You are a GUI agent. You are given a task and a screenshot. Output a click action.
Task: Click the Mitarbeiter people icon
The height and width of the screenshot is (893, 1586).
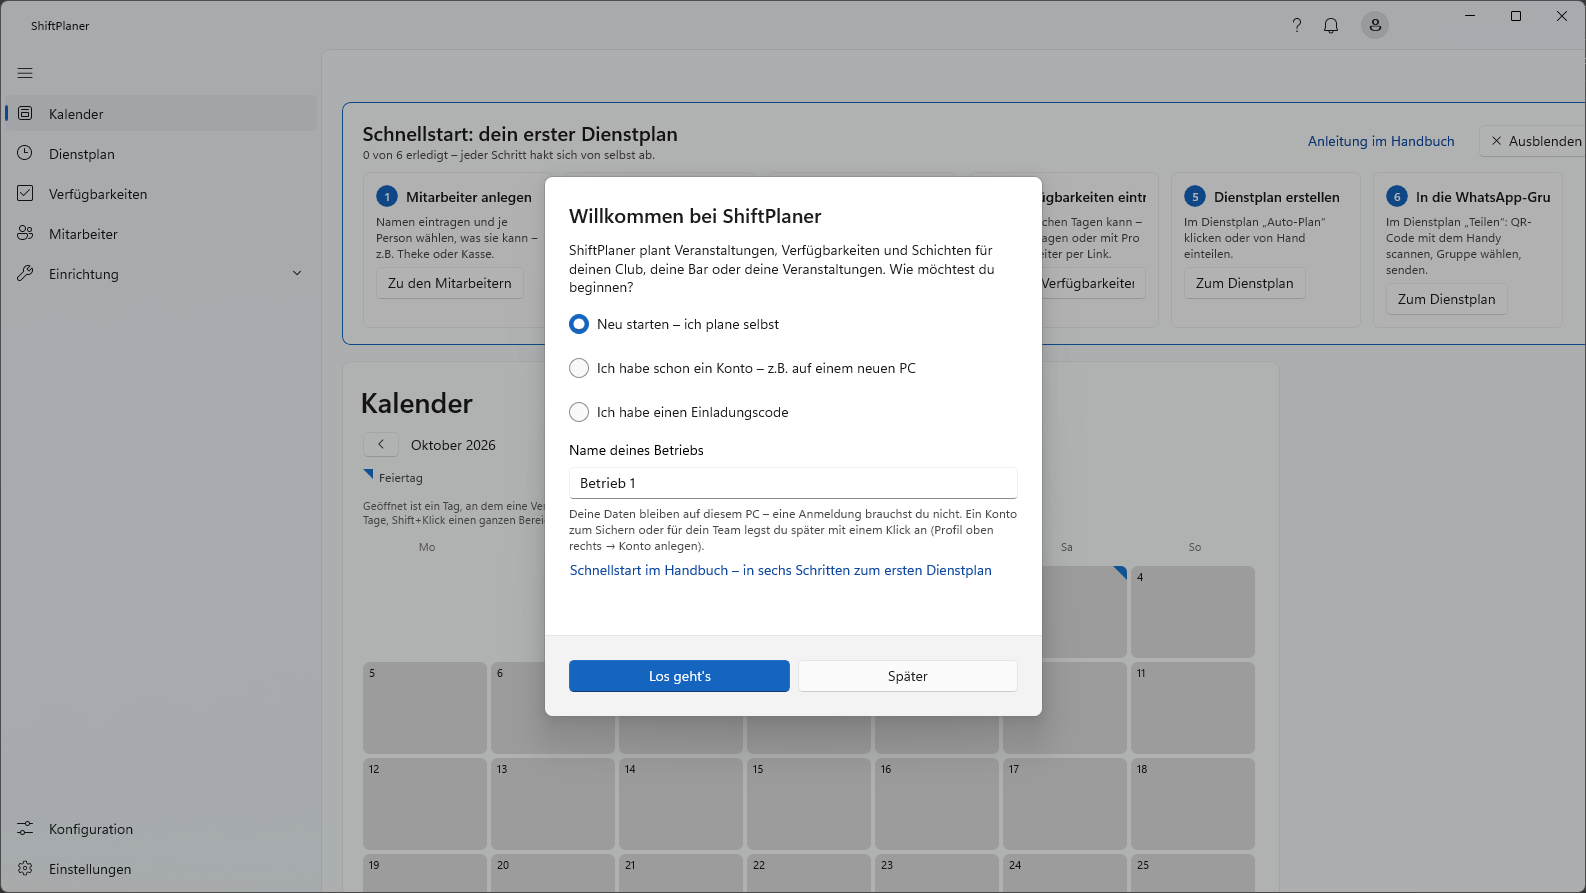pyautogui.click(x=26, y=234)
